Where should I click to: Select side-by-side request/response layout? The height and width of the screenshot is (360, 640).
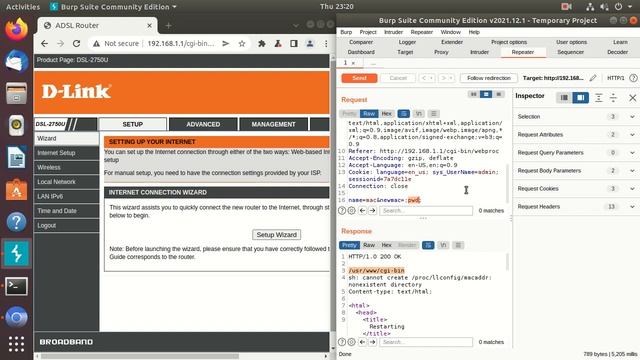473,94
